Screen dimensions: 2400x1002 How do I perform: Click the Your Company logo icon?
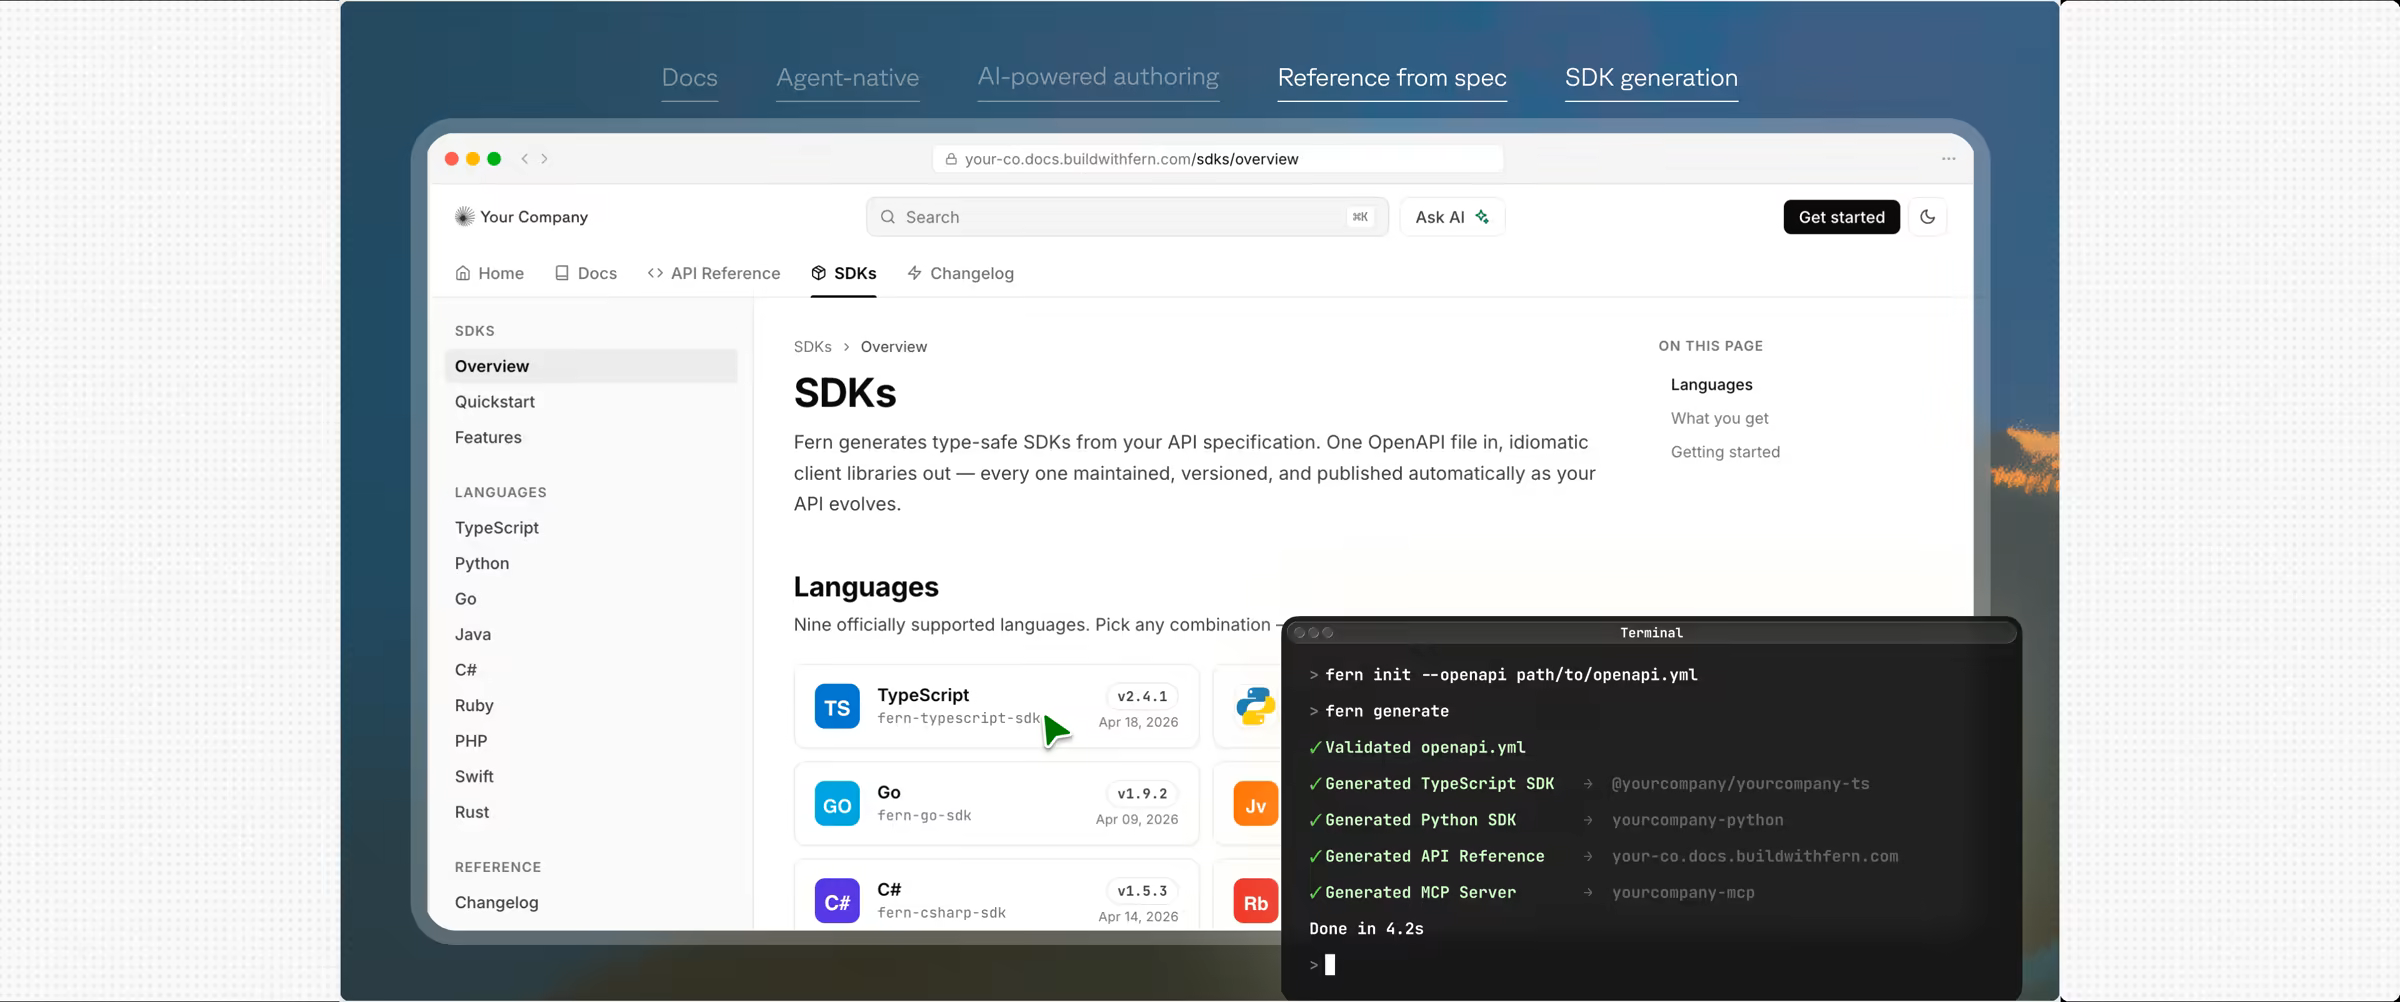464,217
